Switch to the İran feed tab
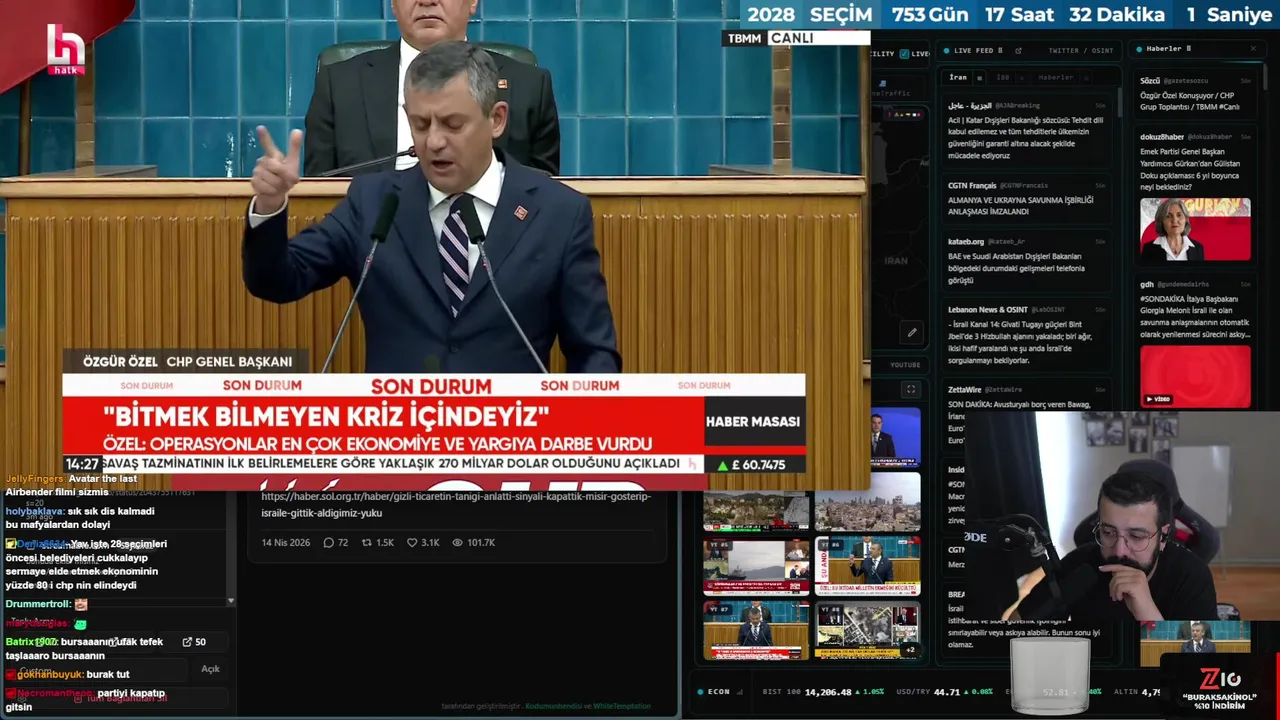This screenshot has width=1280, height=720. click(x=958, y=77)
